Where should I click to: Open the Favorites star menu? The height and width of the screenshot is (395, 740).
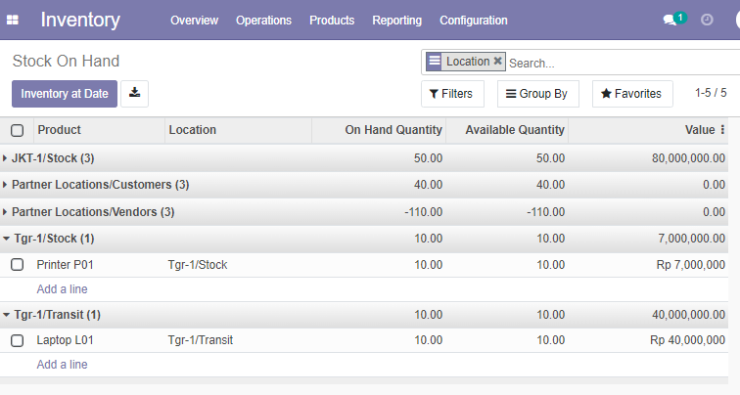point(632,94)
